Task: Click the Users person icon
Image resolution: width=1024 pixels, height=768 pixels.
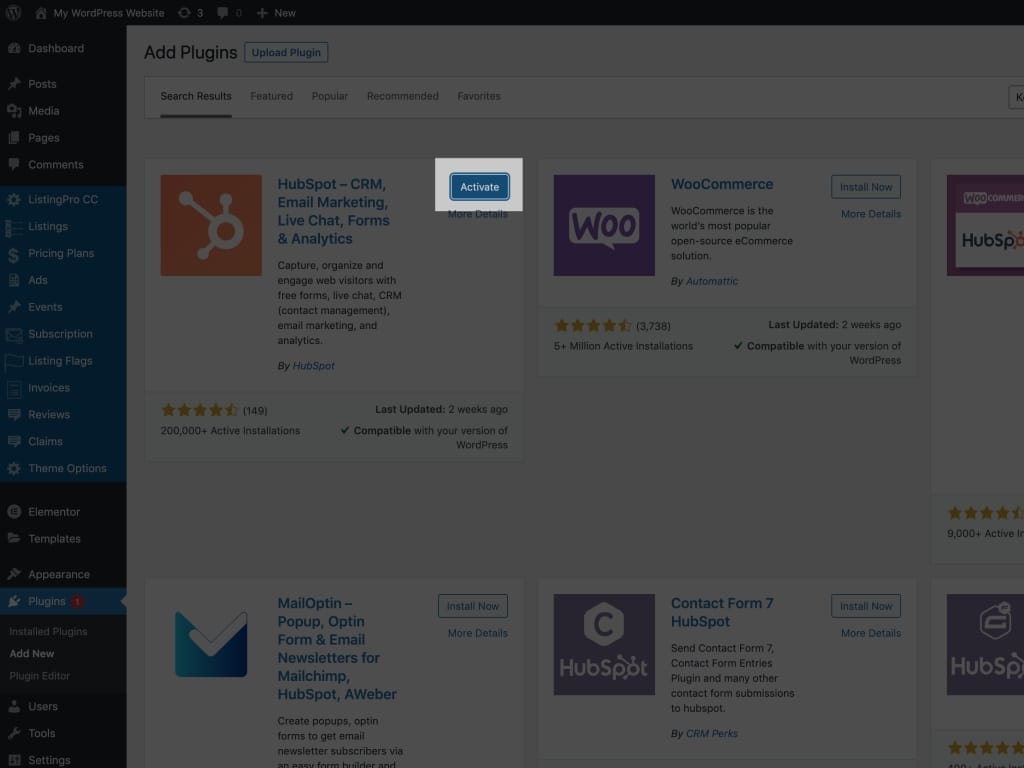Action: 14,707
